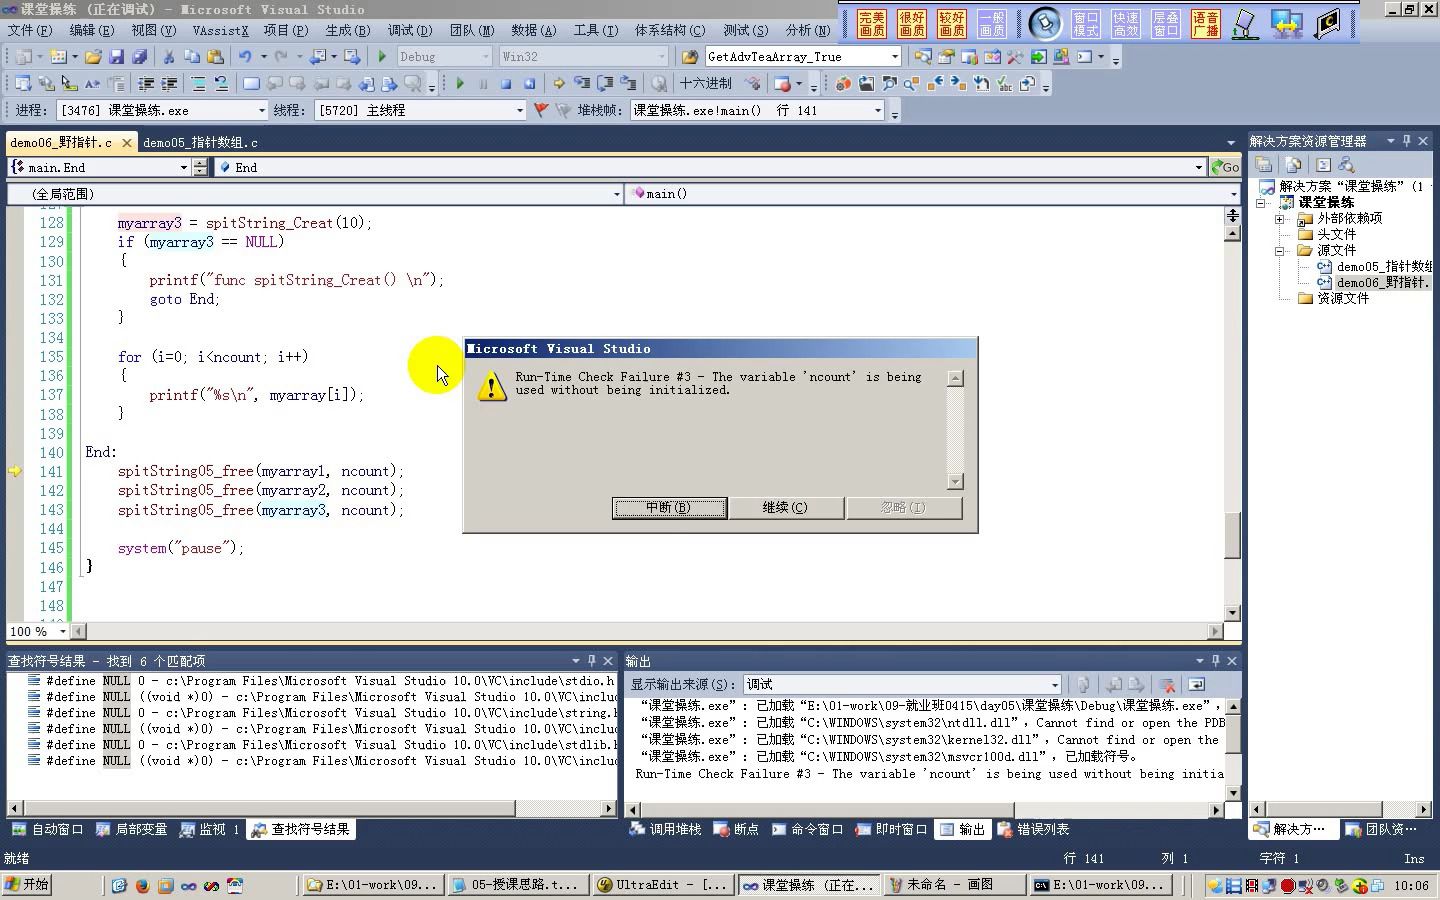Screen dimensions: 1440x900
Task: Open the Debug configuration dropdown
Action: pyautogui.click(x=486, y=57)
